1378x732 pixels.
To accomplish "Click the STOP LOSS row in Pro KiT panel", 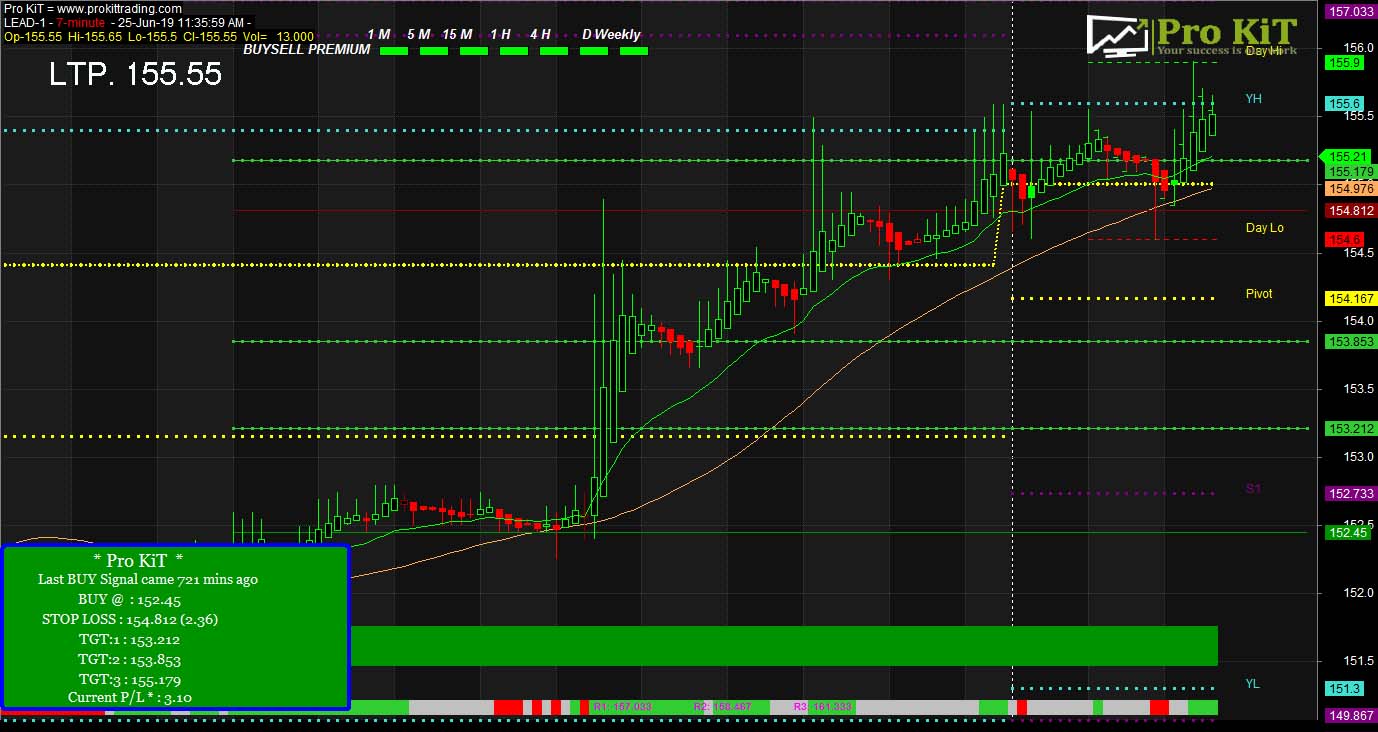I will tap(130, 619).
